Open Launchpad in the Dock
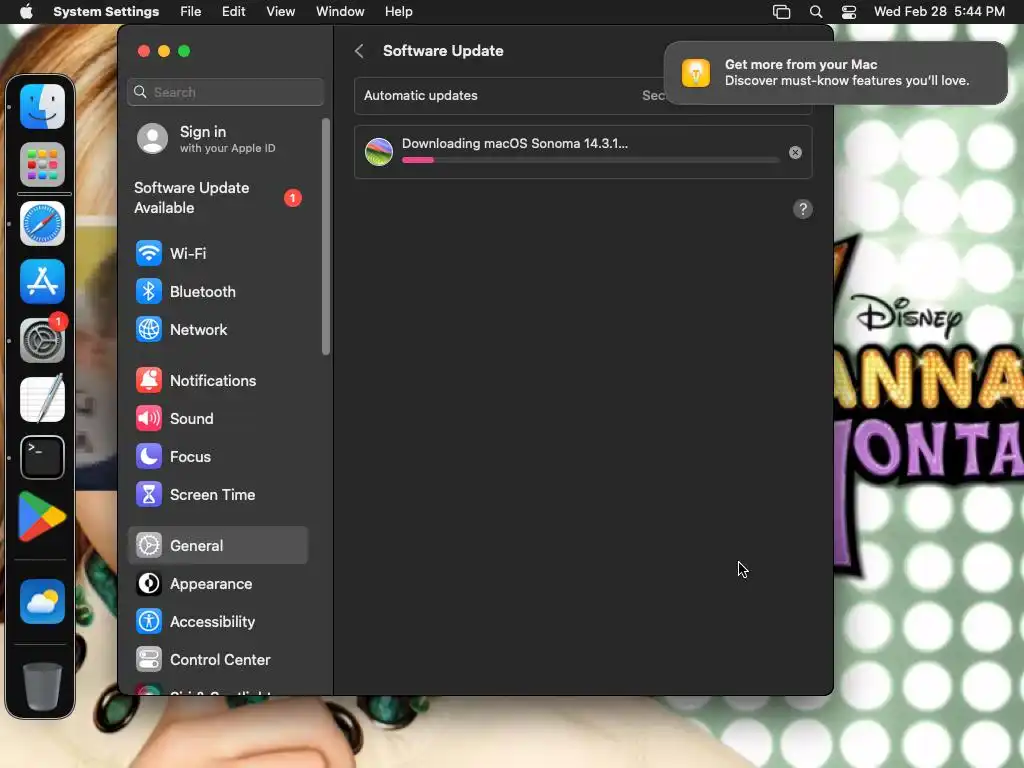Screen dimensions: 1024x768 point(42,165)
